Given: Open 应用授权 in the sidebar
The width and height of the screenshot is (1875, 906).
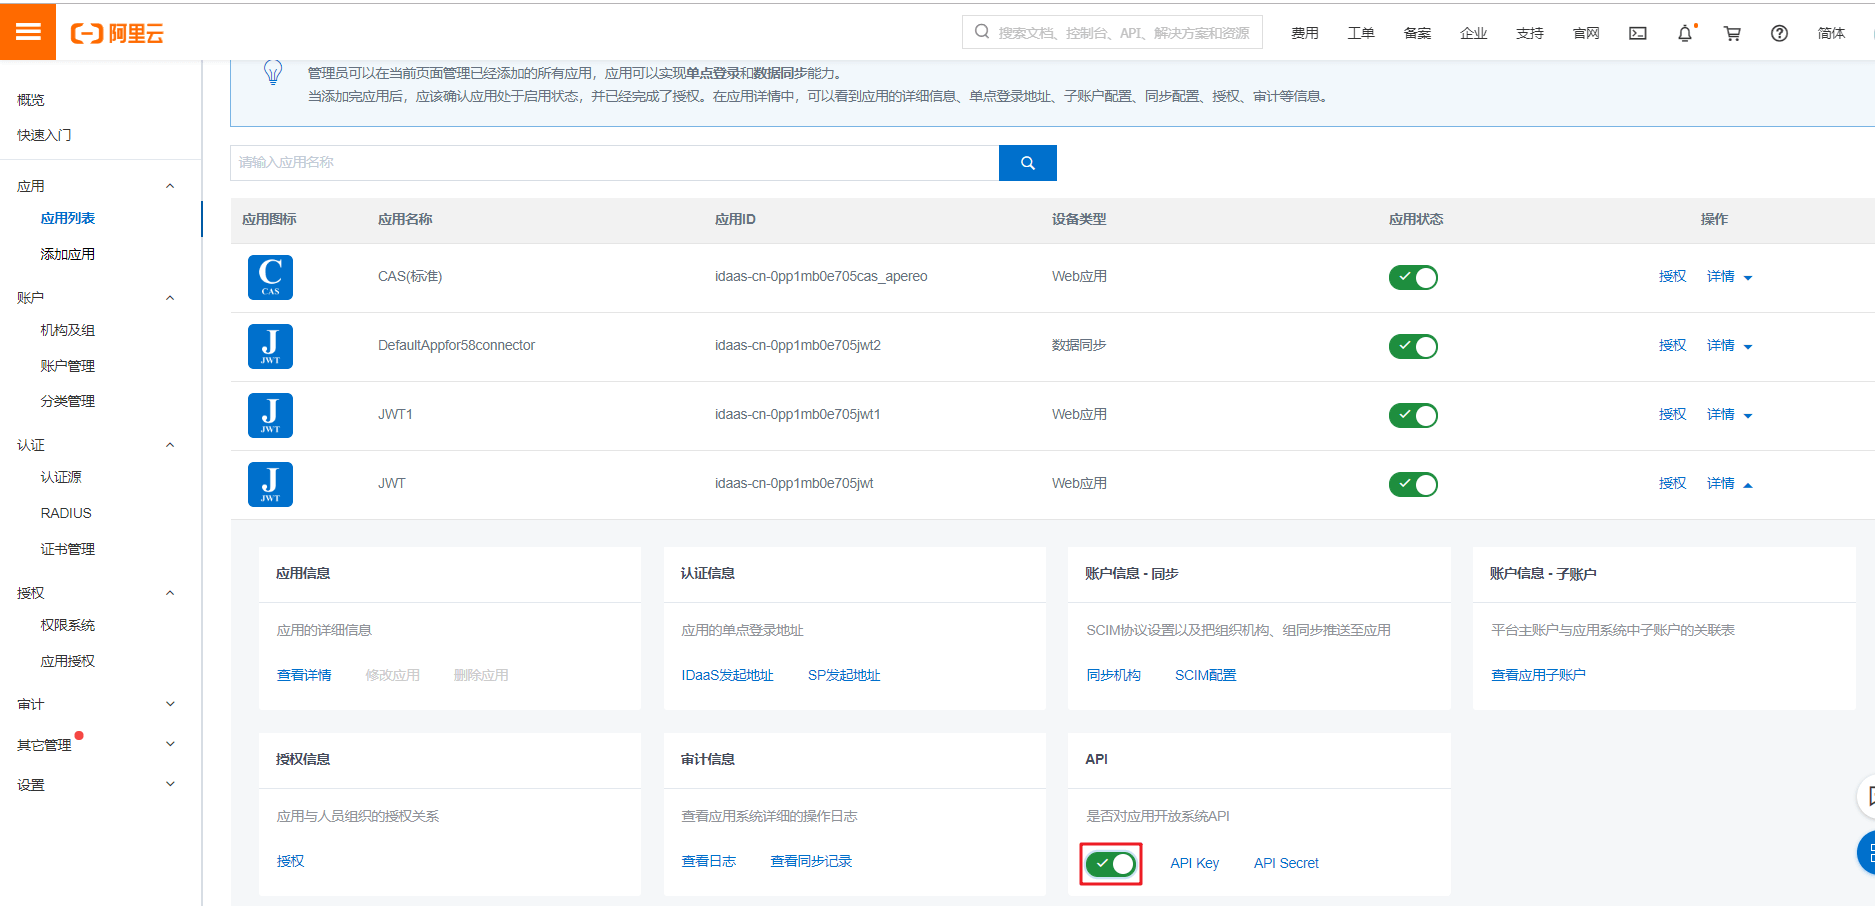Looking at the screenshot, I should (x=68, y=661).
